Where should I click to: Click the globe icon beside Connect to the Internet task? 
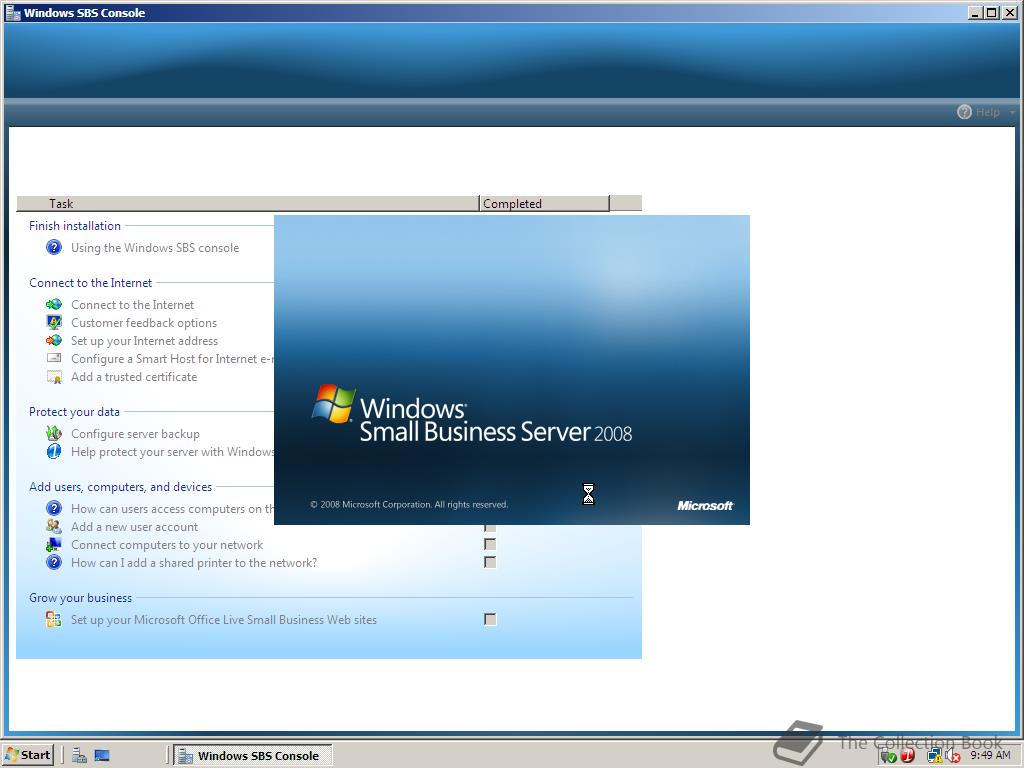click(x=54, y=304)
